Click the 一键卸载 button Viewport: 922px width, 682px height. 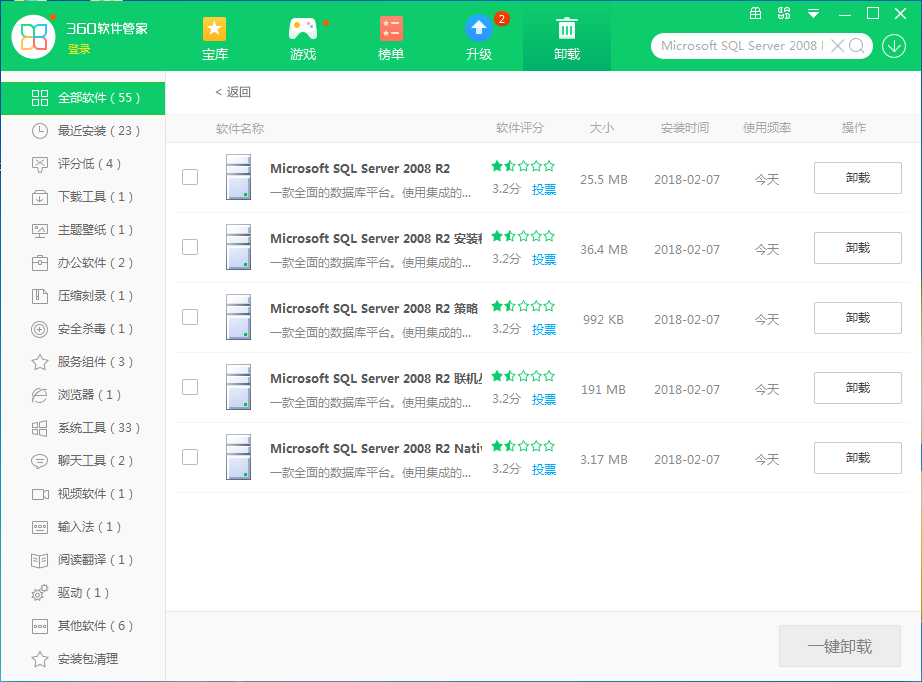pos(840,646)
